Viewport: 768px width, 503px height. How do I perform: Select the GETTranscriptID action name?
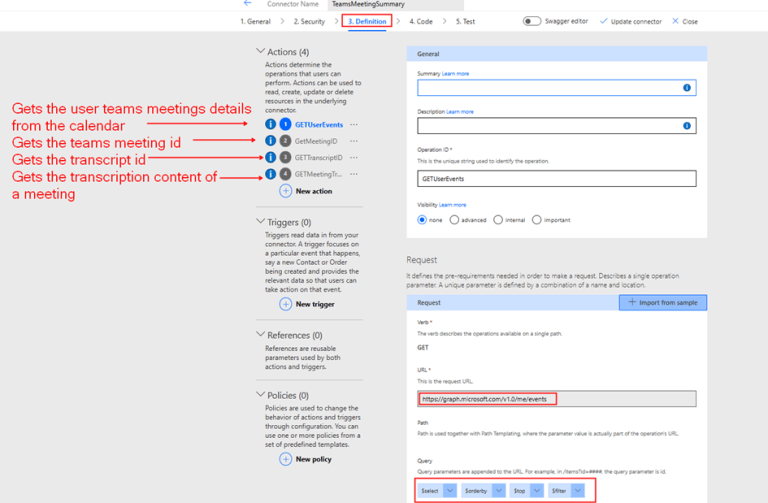click(319, 157)
